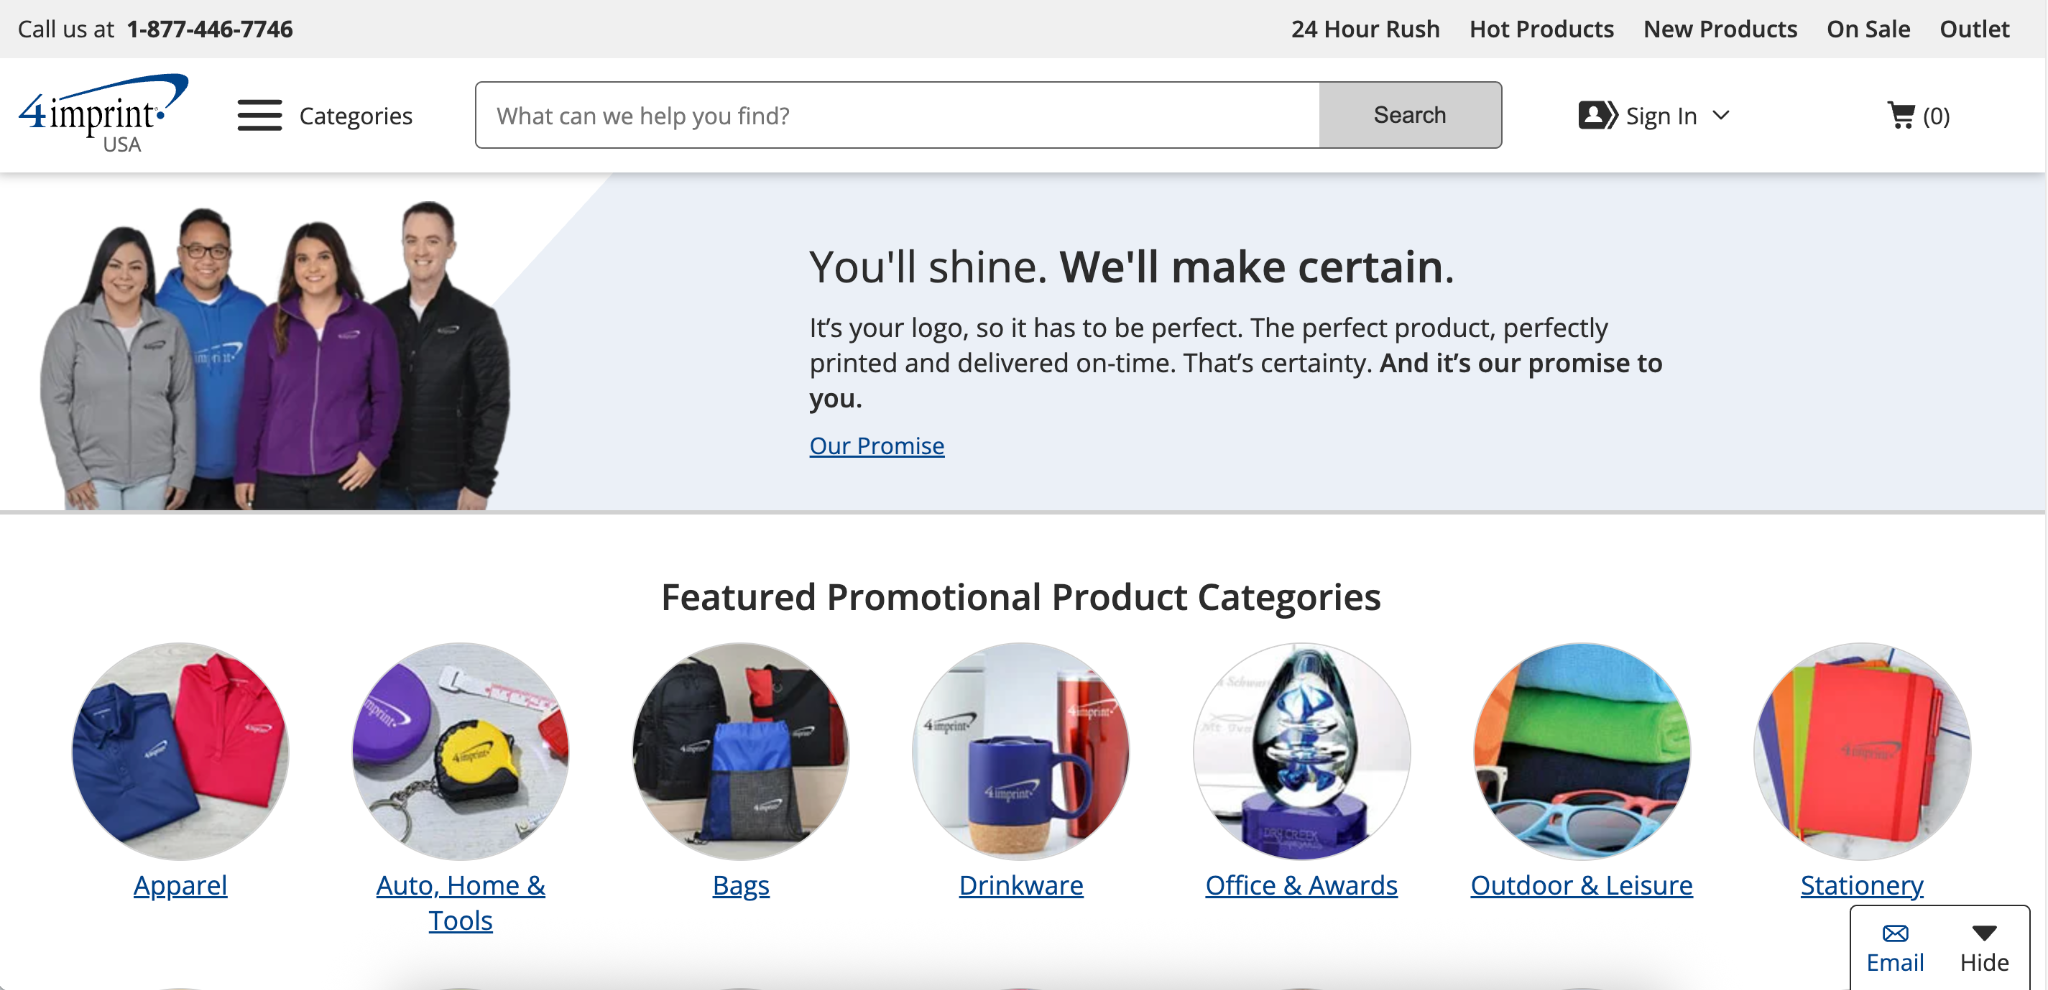
Task: Click the 4imprint USA logo
Action: click(x=103, y=114)
